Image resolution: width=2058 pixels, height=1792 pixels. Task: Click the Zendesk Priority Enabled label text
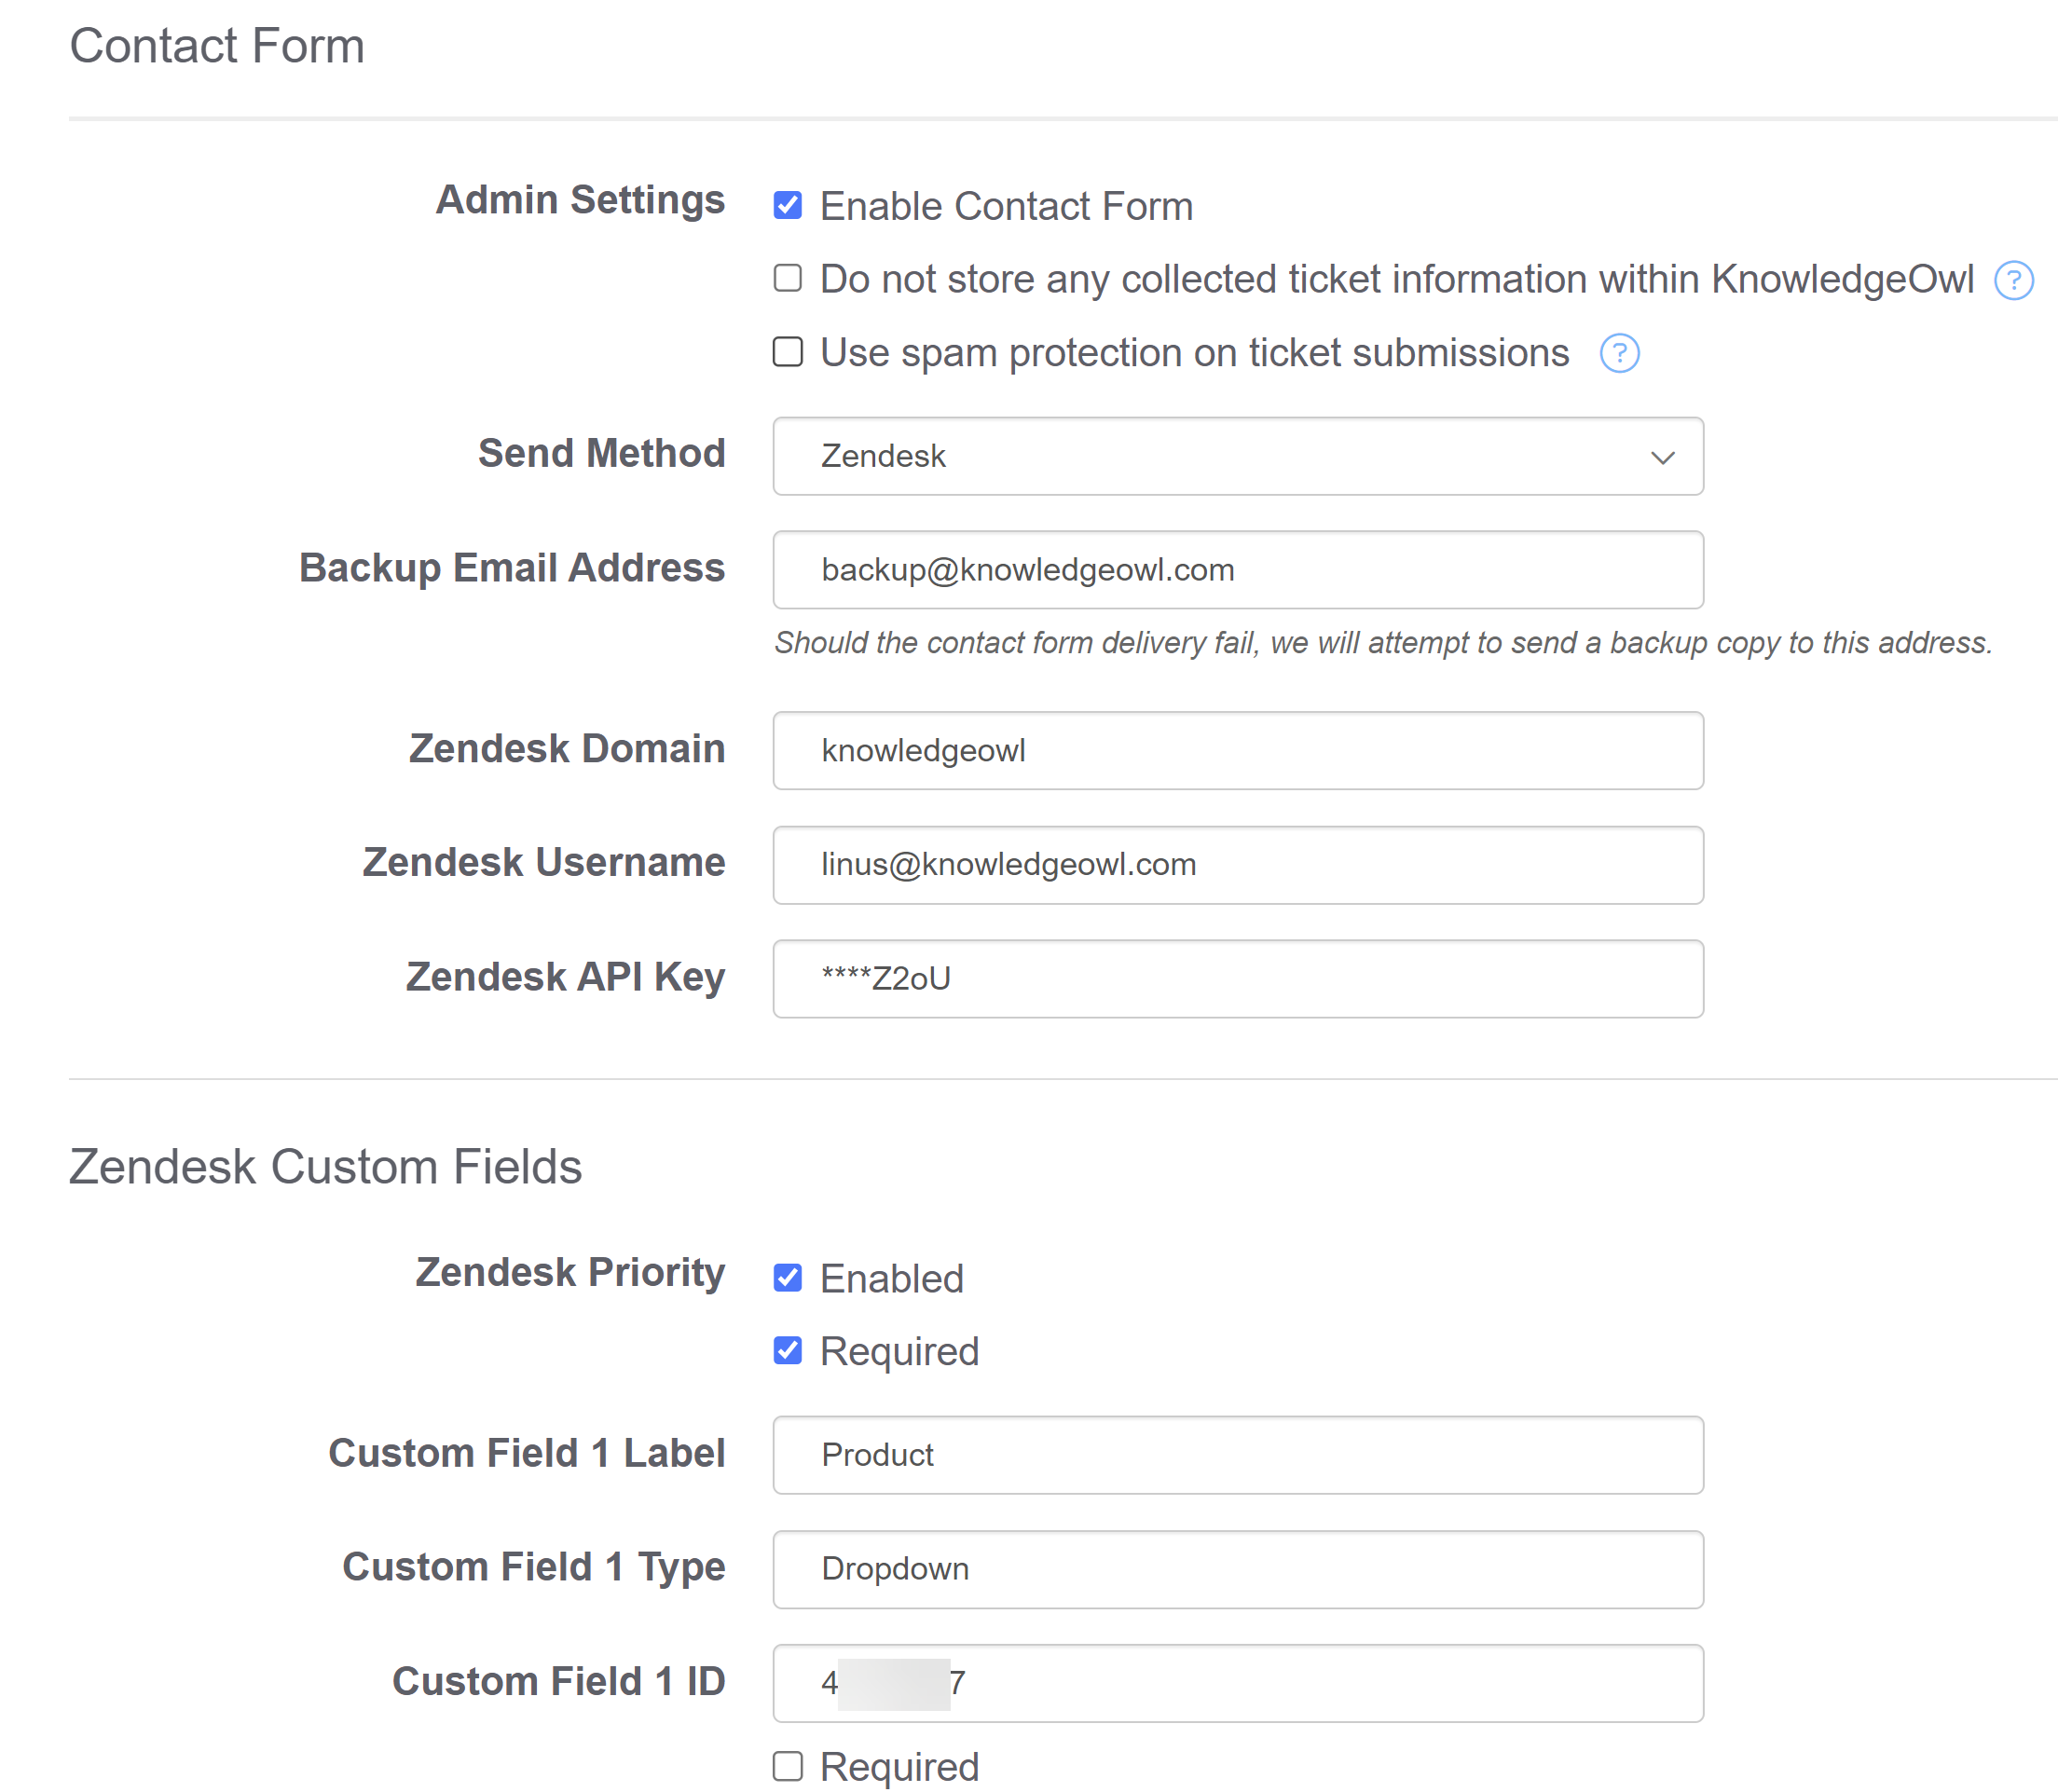[x=891, y=1279]
